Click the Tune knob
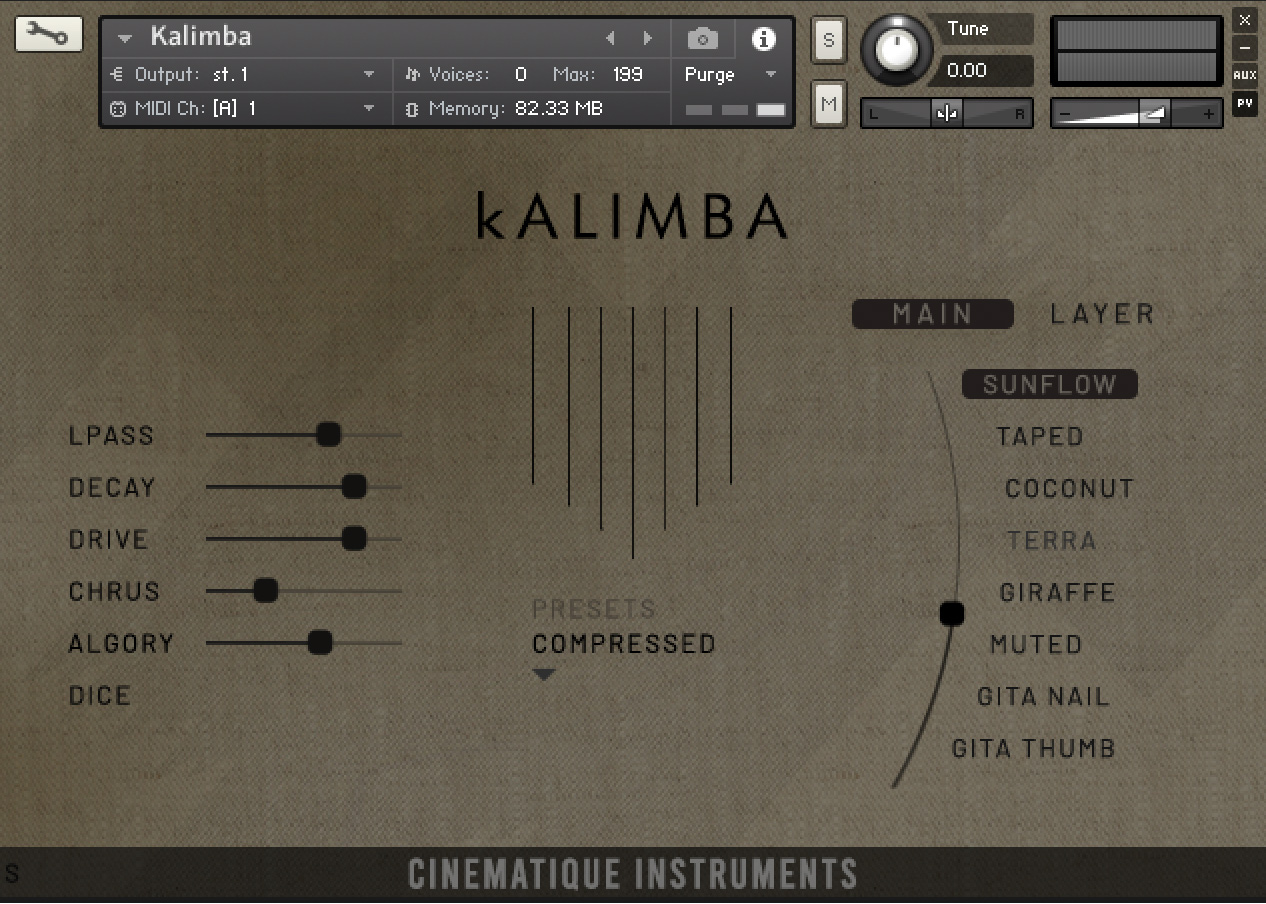 [897, 48]
